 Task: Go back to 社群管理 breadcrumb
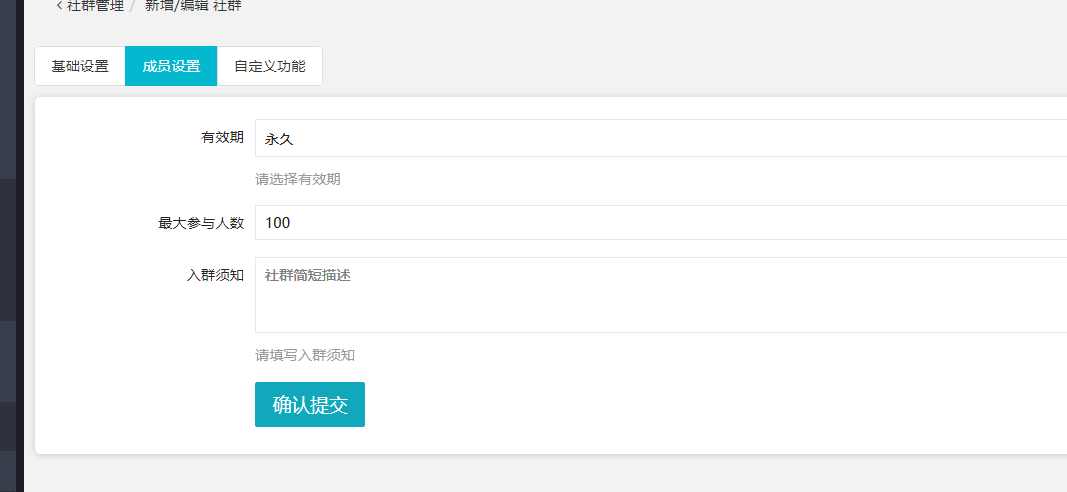point(90,6)
